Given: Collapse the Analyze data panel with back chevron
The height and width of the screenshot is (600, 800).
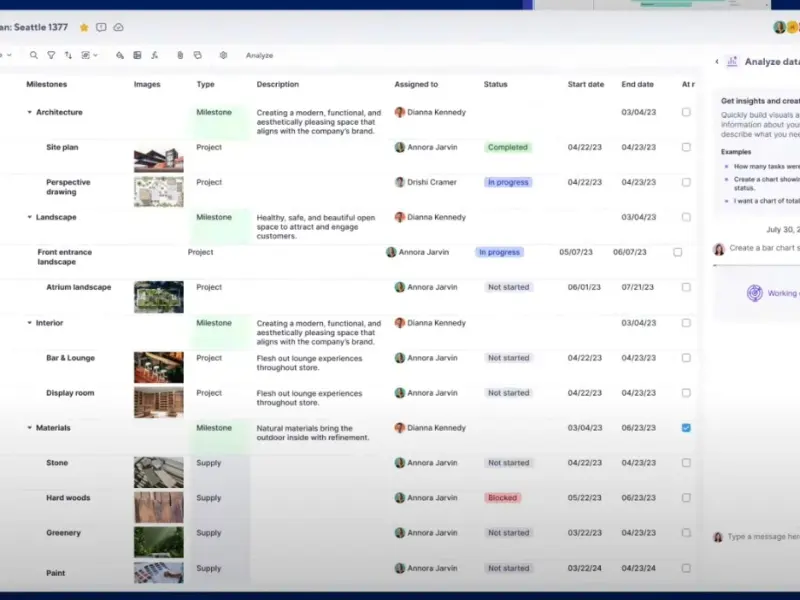Looking at the screenshot, I should (717, 62).
